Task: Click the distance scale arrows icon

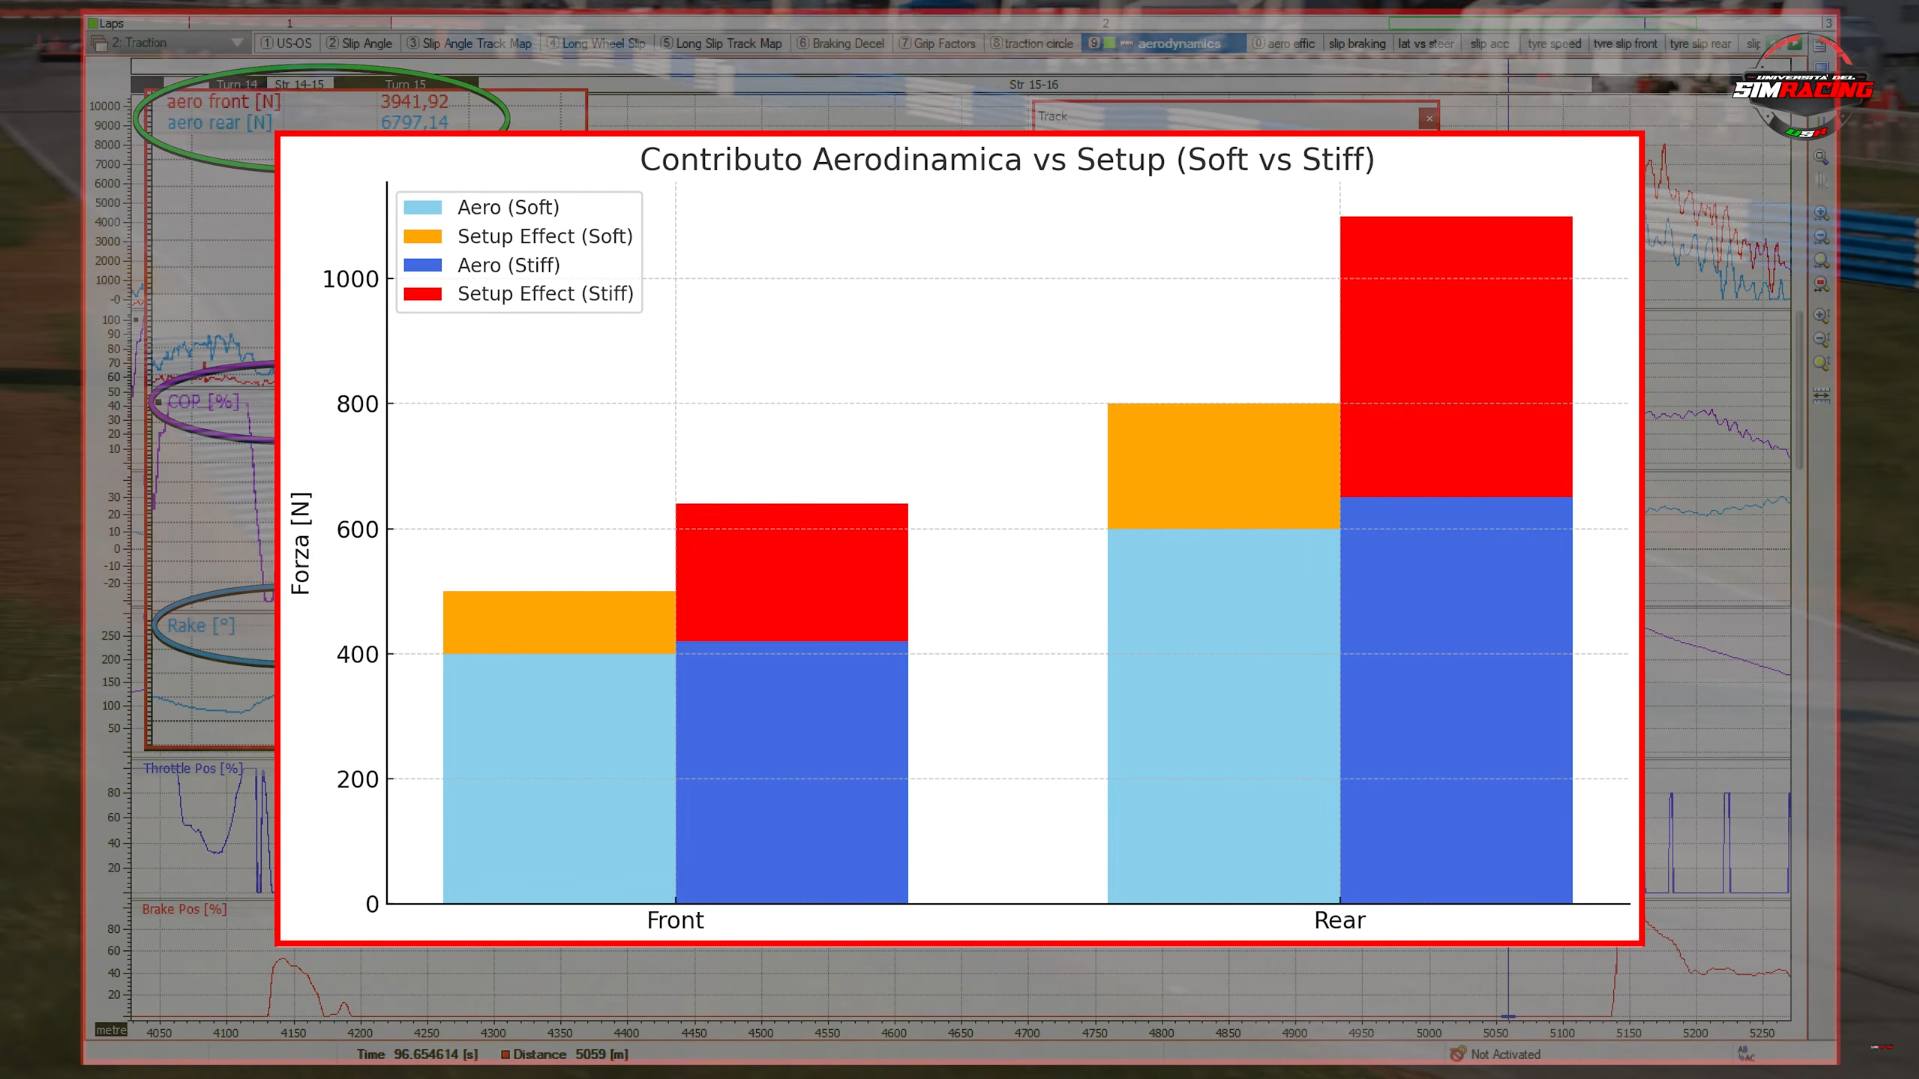Action: pyautogui.click(x=1821, y=395)
